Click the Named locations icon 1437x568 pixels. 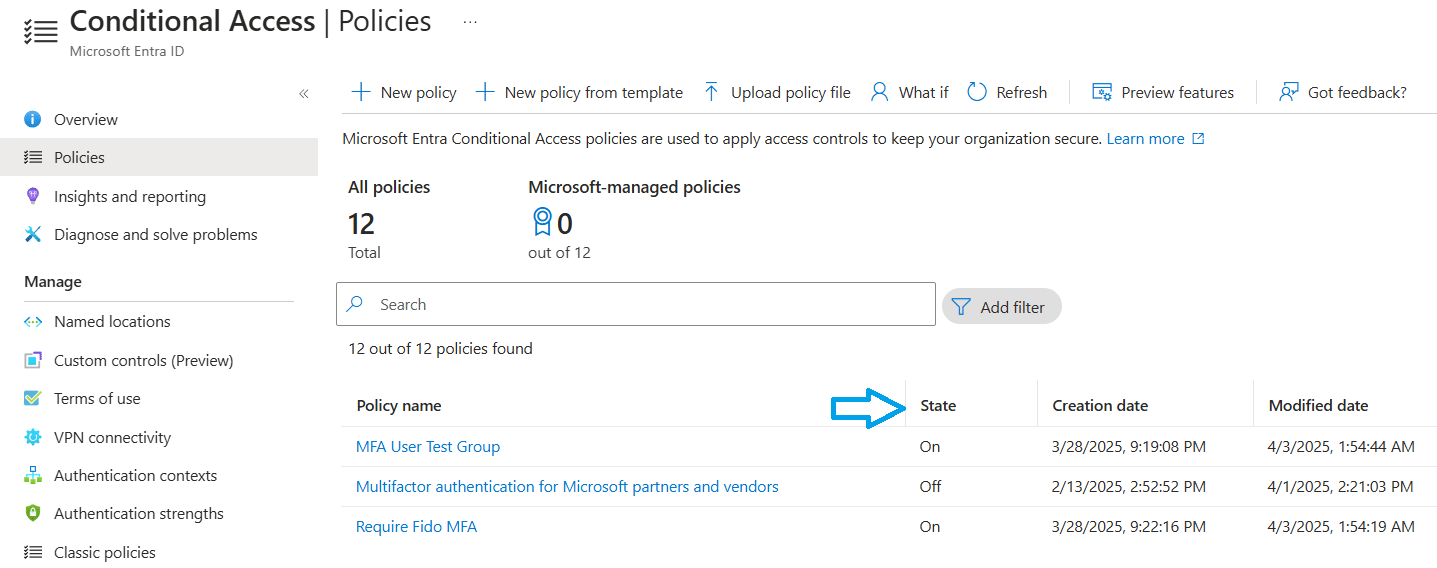click(x=33, y=321)
